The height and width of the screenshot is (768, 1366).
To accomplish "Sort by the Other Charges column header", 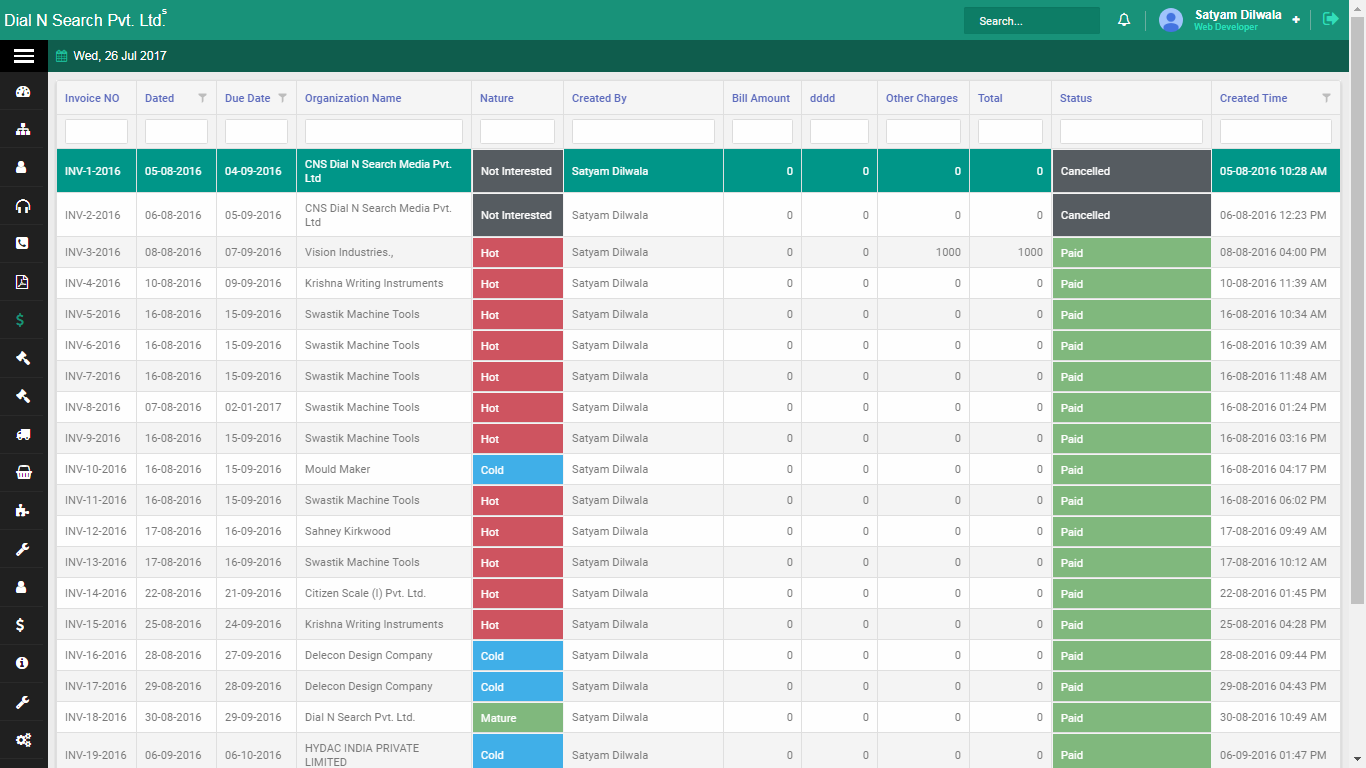I will click(922, 98).
